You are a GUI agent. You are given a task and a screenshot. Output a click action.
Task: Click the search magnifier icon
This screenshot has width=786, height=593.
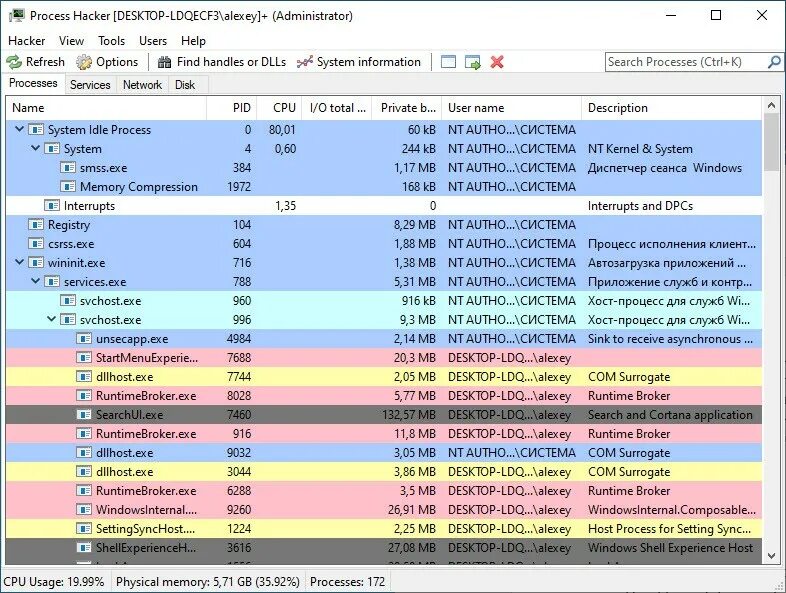click(774, 62)
